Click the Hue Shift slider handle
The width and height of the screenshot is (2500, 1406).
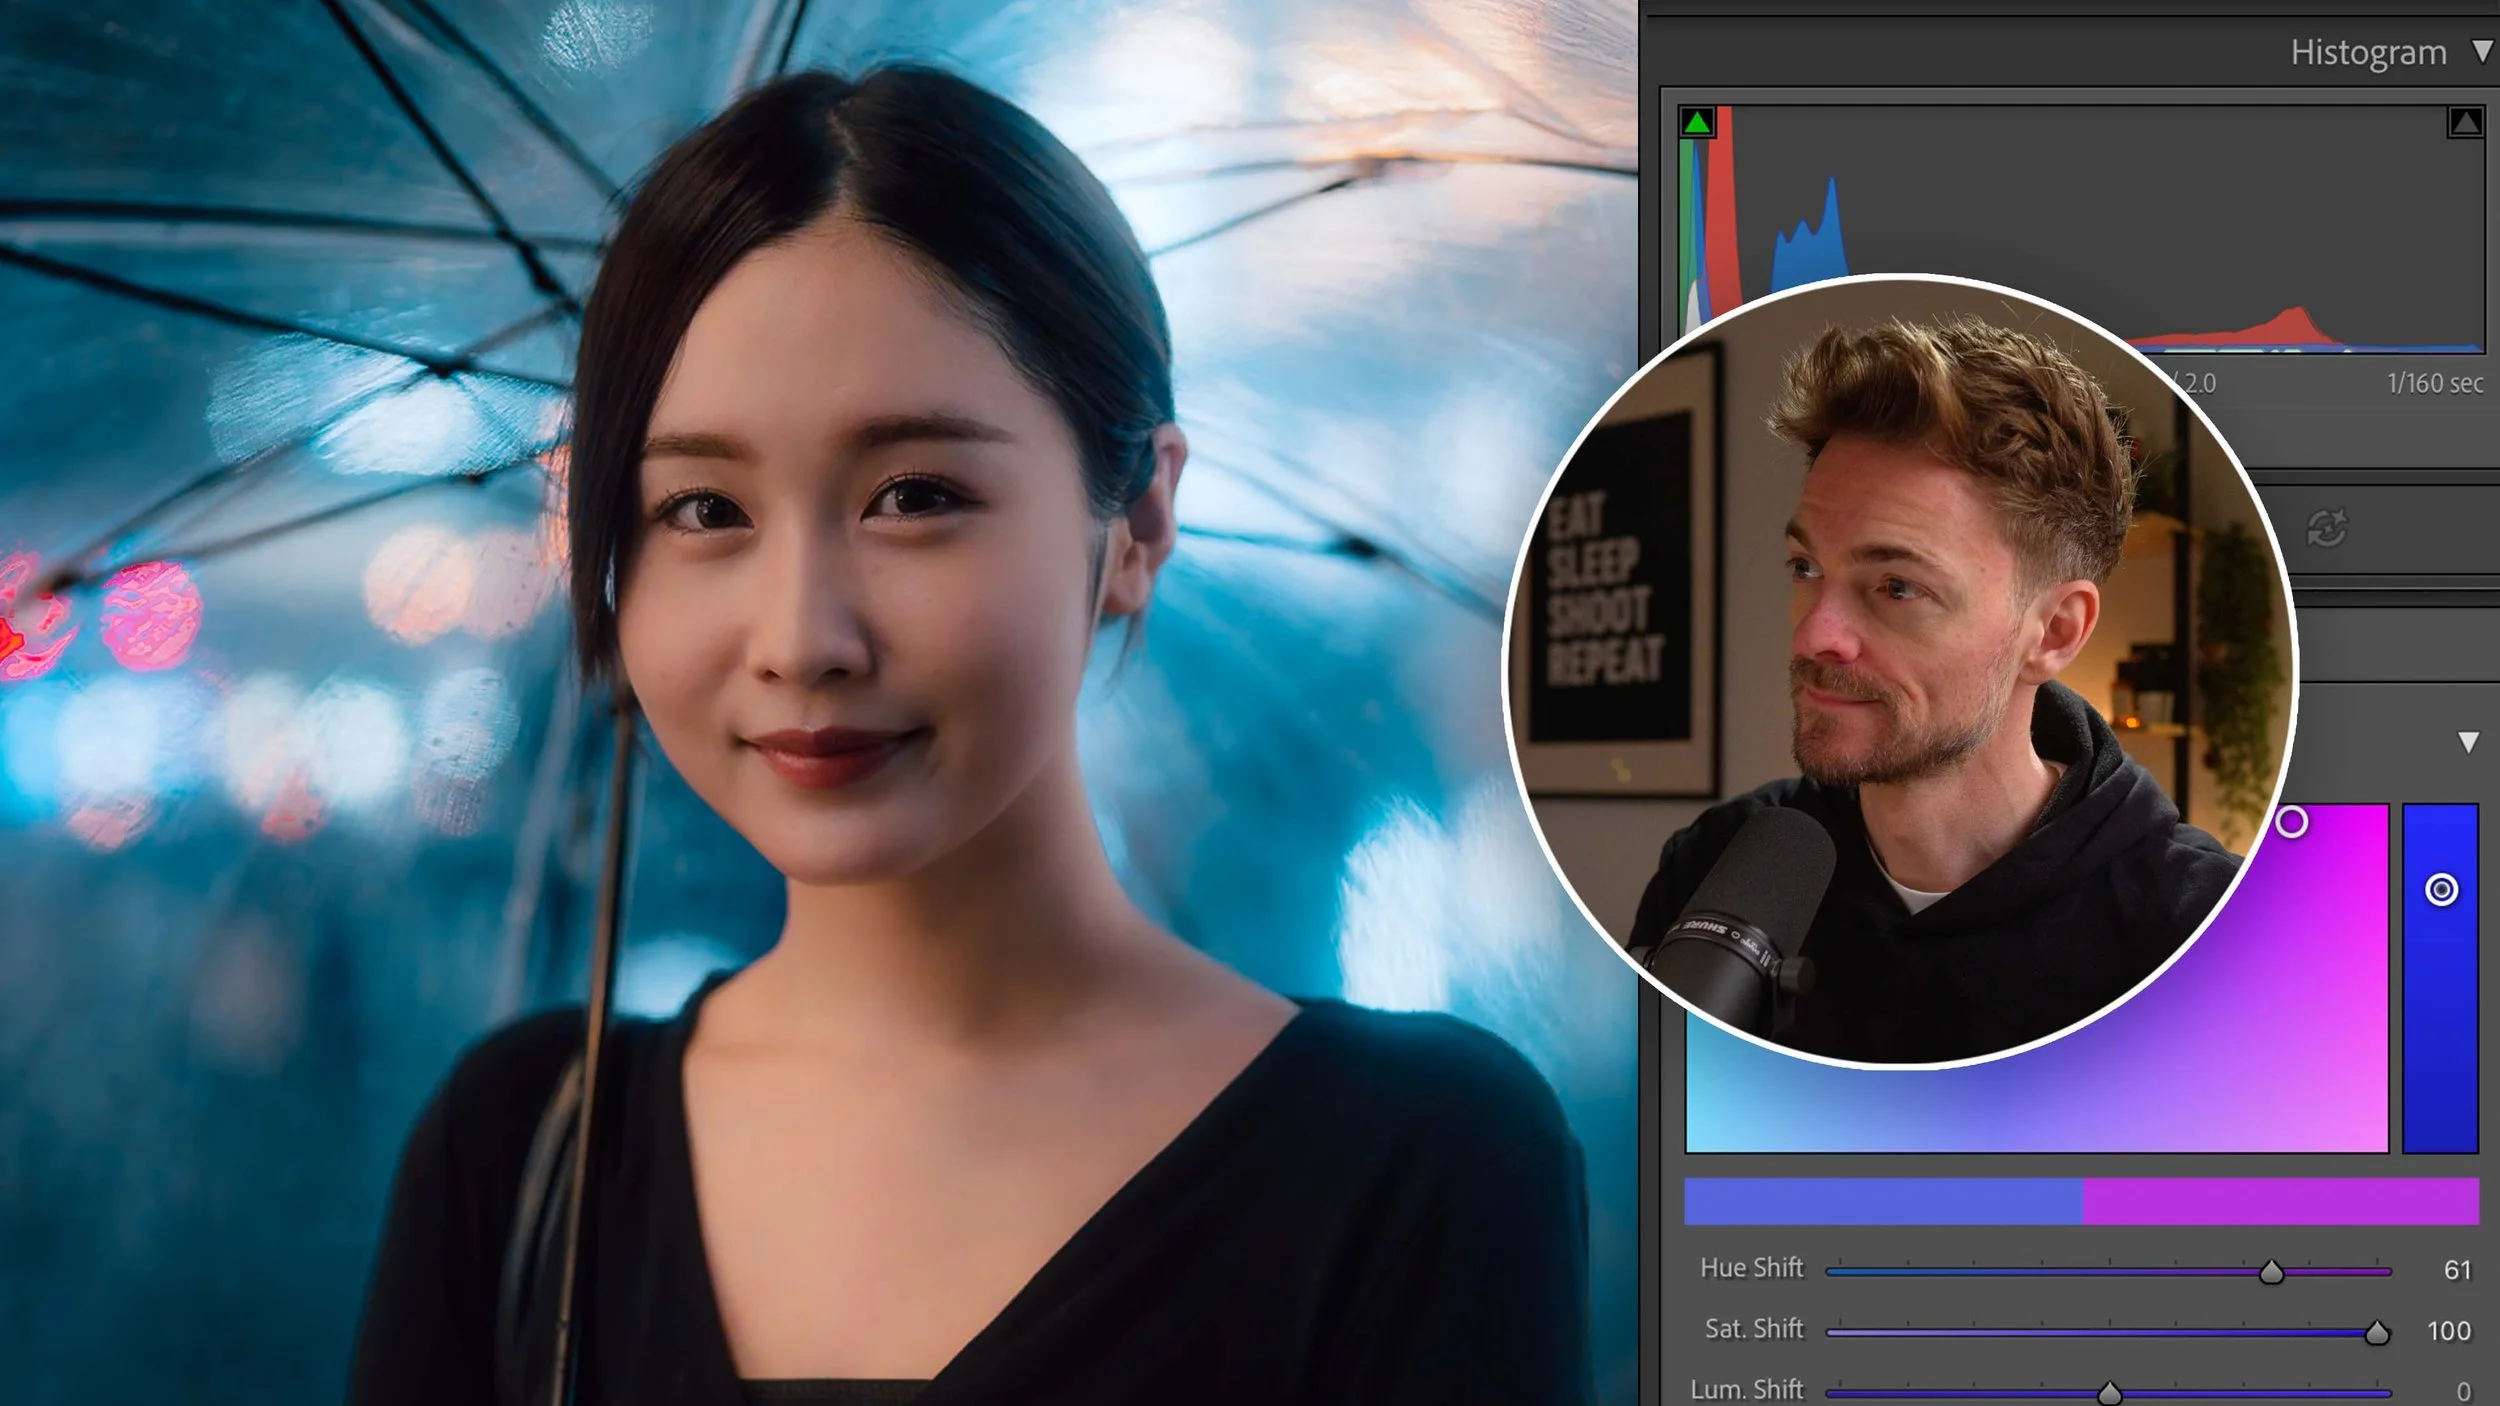click(2271, 1272)
